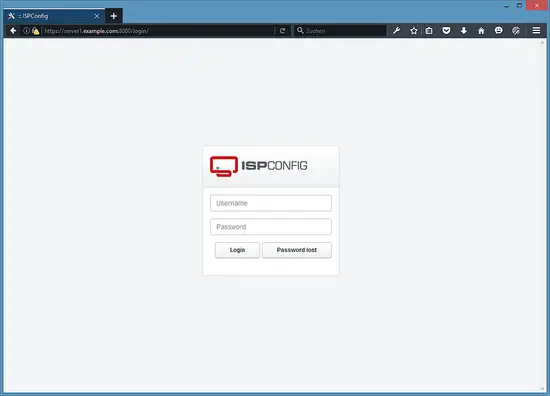Click the scrollbar up arrow
The width and height of the screenshot is (550, 396).
point(543,43)
